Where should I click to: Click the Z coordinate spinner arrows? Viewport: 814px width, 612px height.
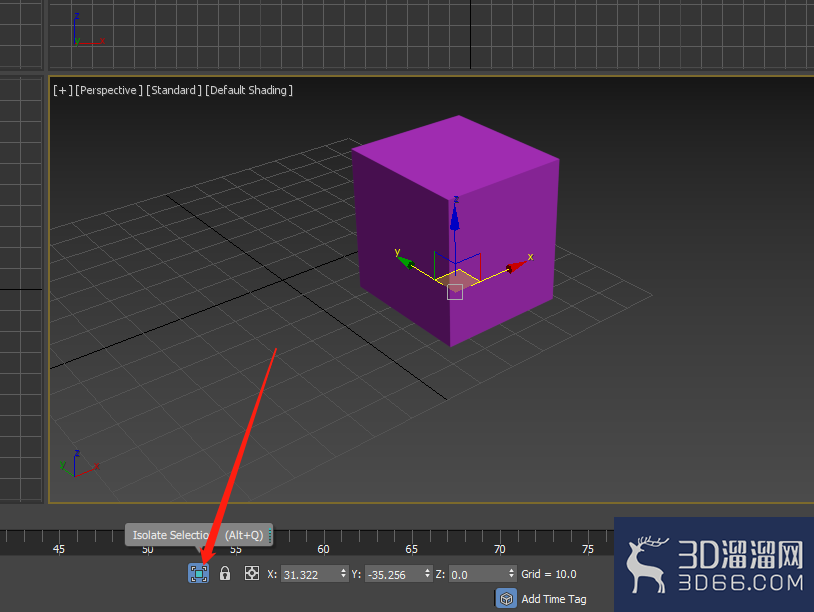tap(512, 574)
